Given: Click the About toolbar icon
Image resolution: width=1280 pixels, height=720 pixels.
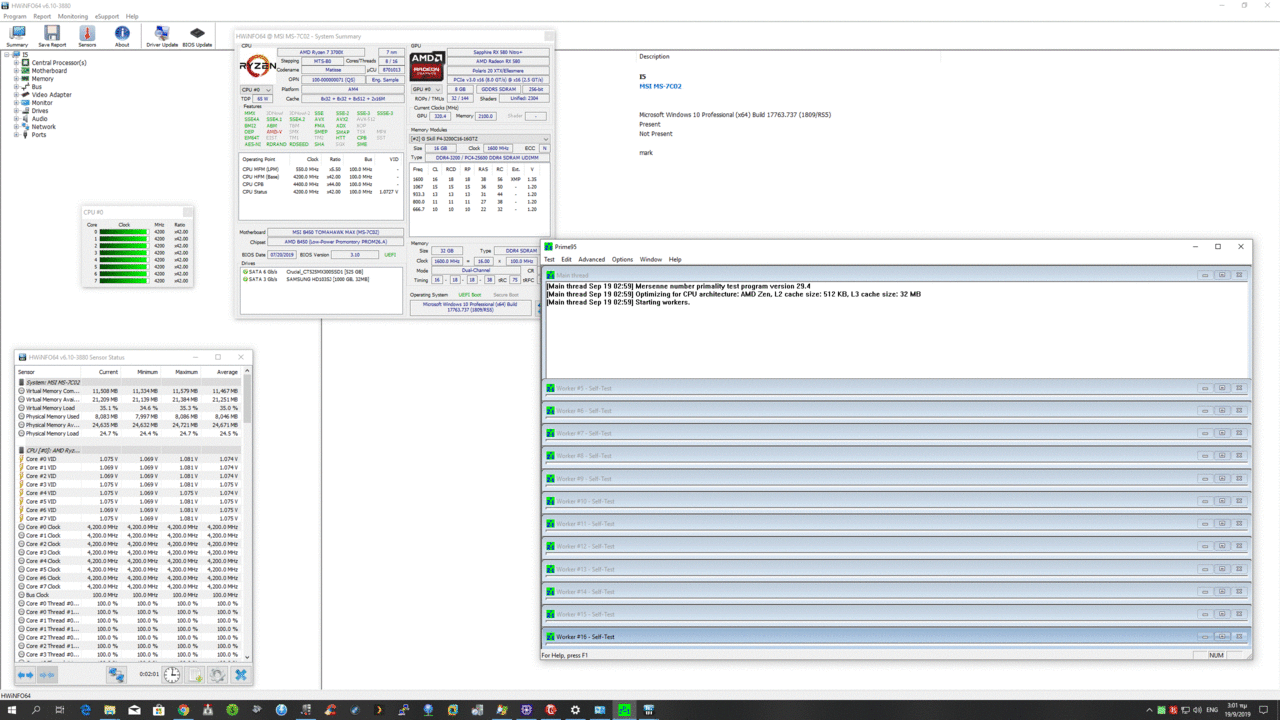Looking at the screenshot, I should tap(122, 36).
